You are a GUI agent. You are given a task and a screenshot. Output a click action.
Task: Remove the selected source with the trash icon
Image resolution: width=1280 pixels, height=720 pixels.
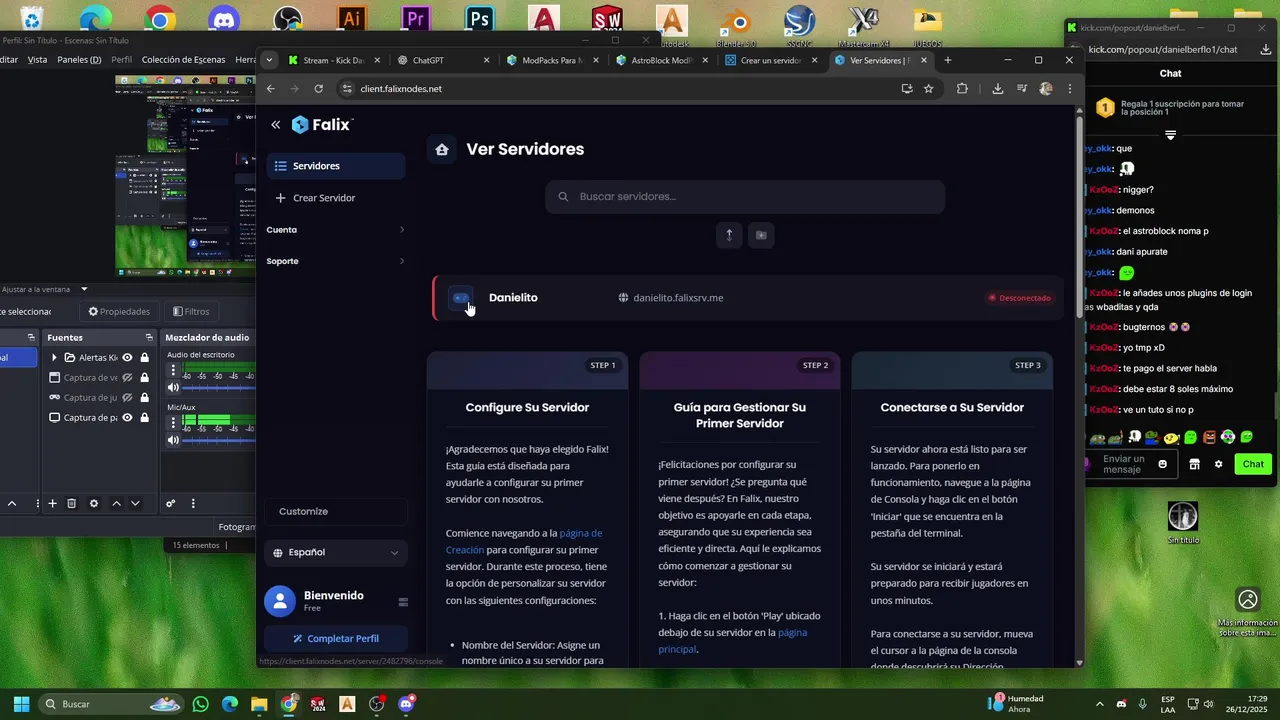[x=72, y=504]
